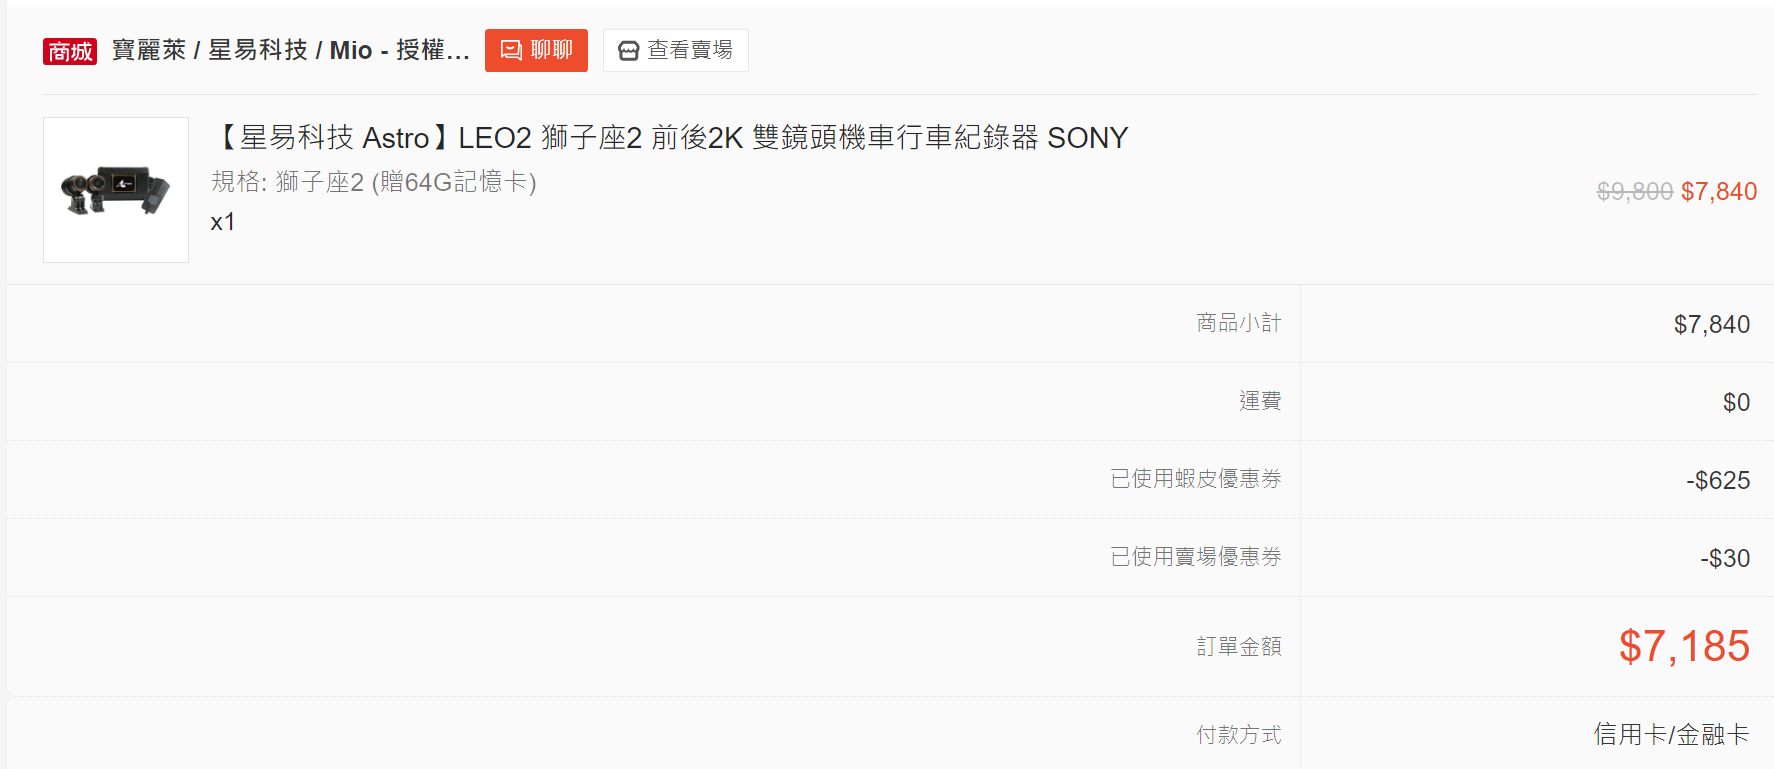Click the 已使用蝦皮優惠券 voucher label
The image size is (1774, 769).
1196,479
